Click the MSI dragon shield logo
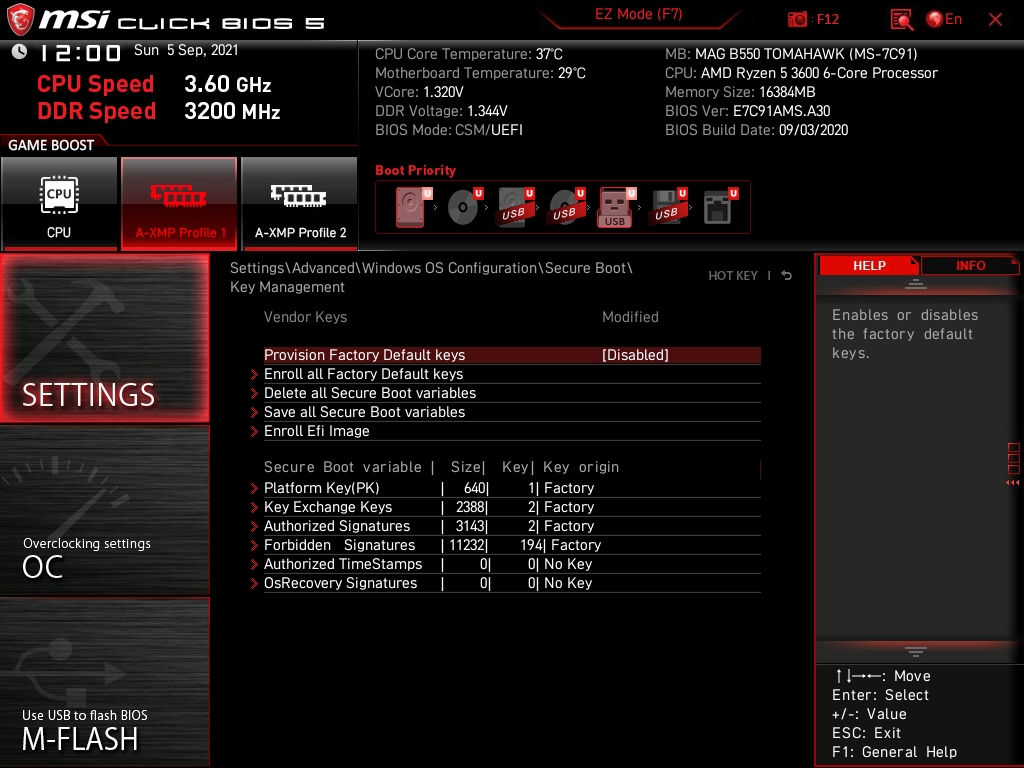The height and width of the screenshot is (768, 1024). pyautogui.click(x=20, y=20)
